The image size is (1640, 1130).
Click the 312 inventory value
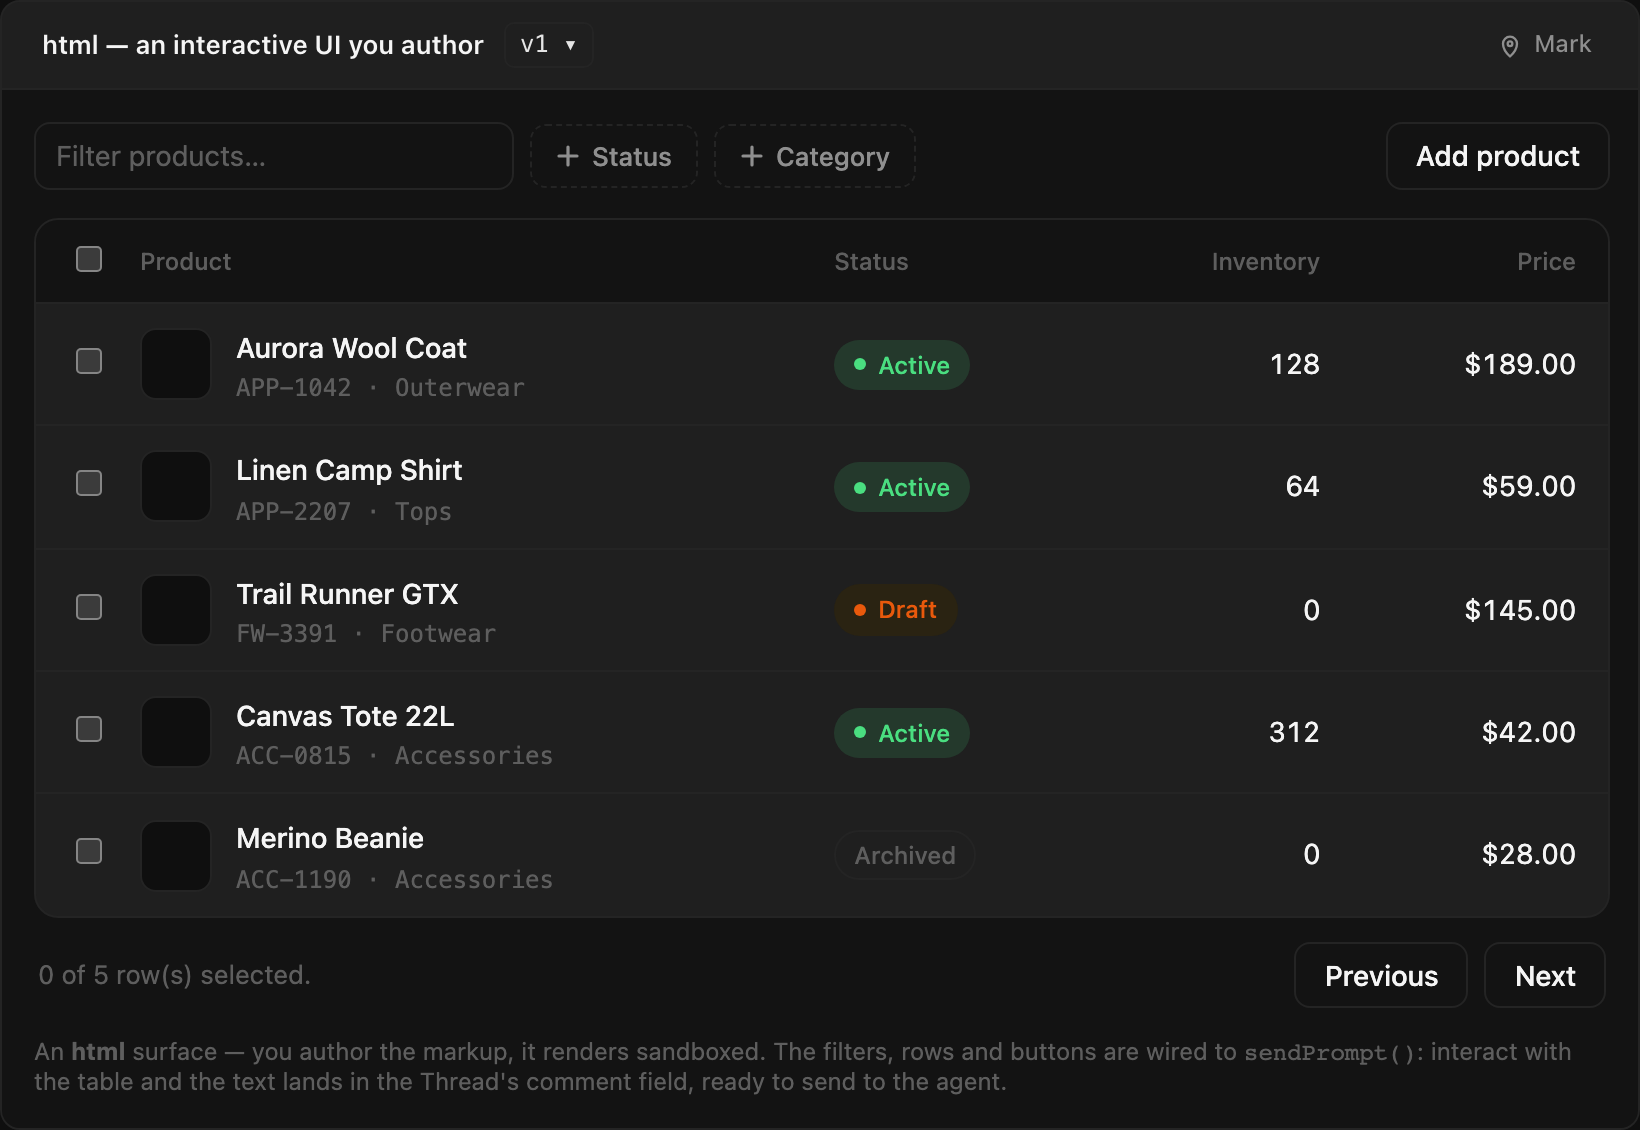pos(1294,732)
